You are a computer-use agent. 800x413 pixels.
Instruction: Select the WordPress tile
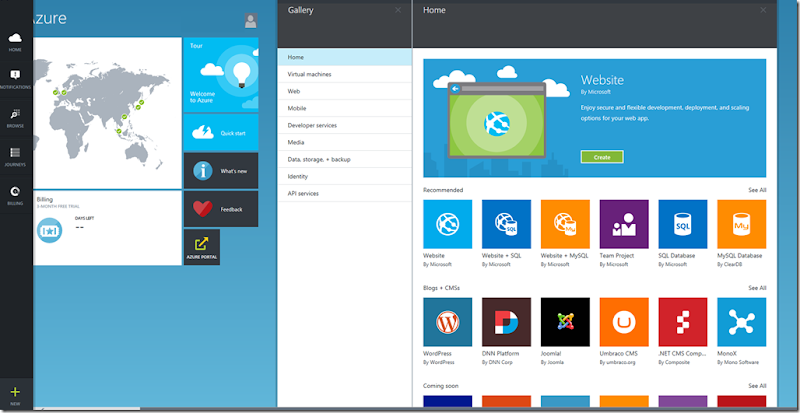447,322
